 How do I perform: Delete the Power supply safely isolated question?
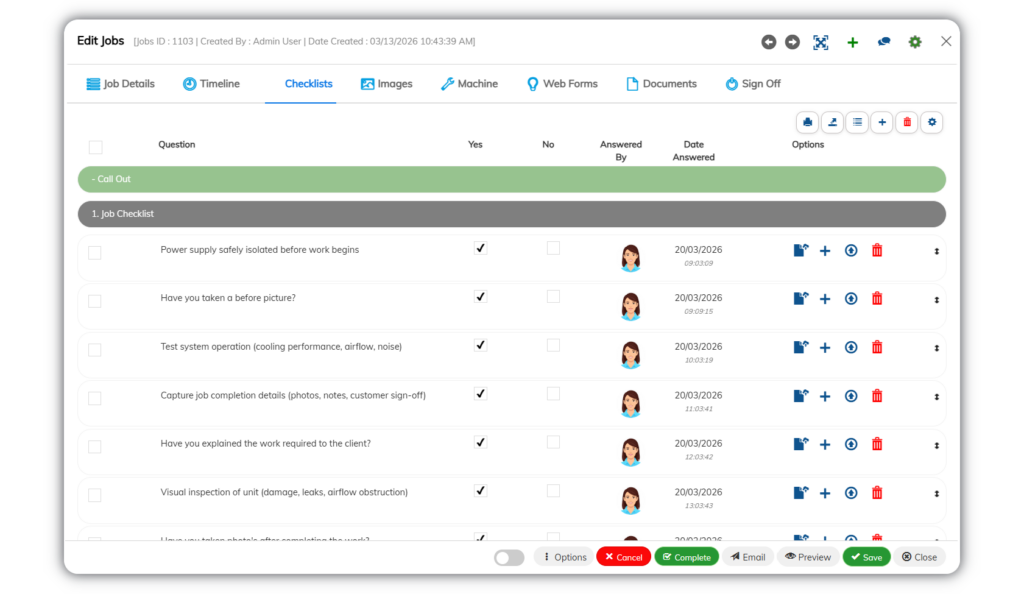click(x=877, y=250)
